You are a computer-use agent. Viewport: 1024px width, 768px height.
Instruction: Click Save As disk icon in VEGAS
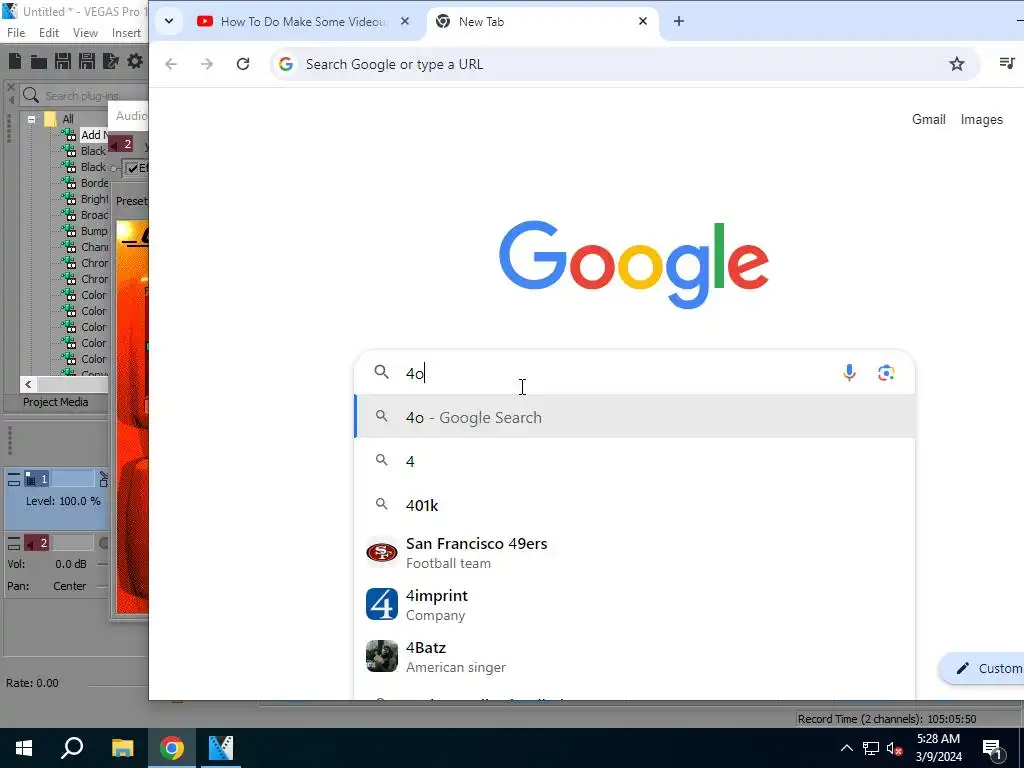[87, 61]
